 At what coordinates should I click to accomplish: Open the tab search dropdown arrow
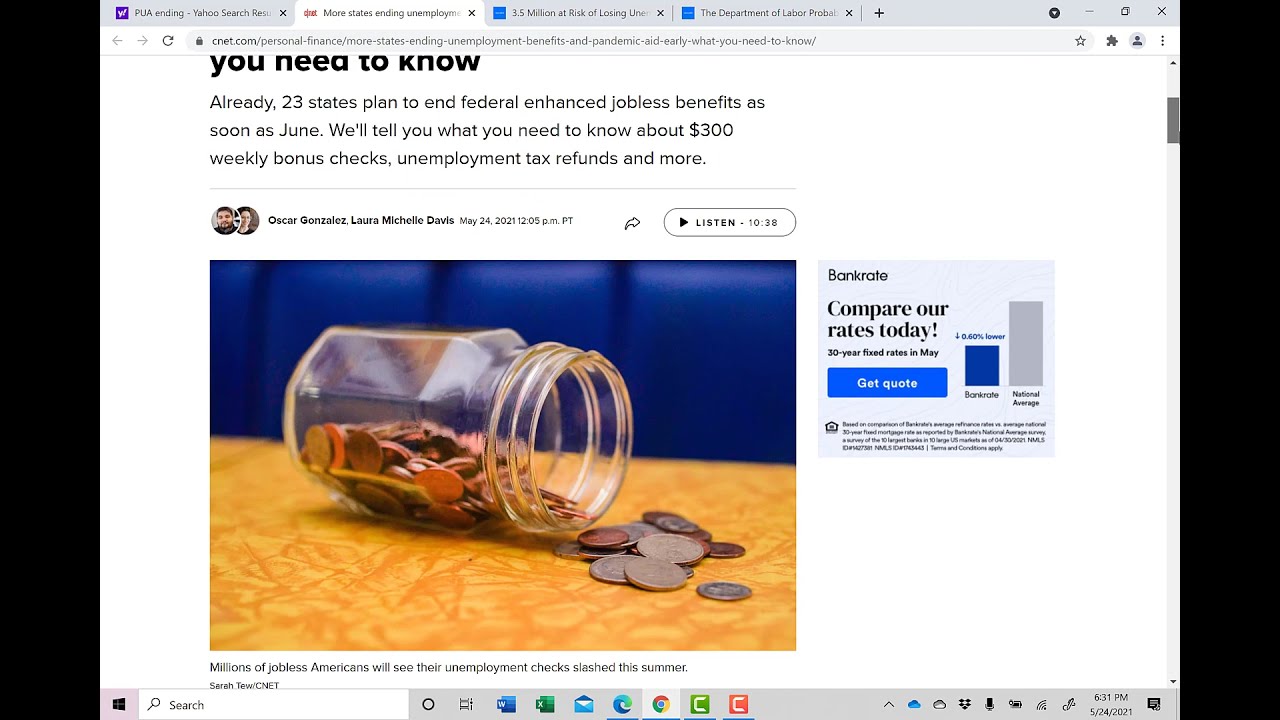(x=1054, y=13)
